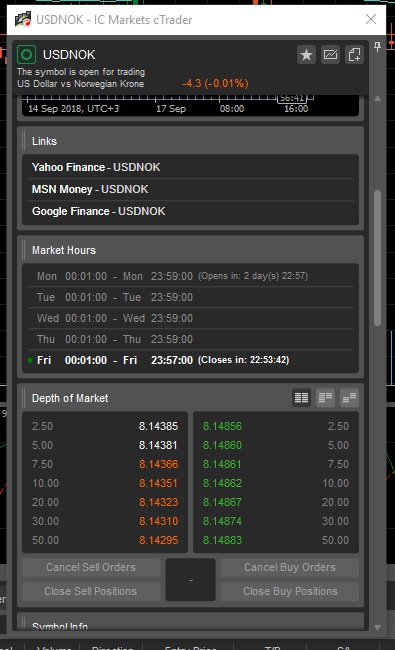Image resolution: width=395 pixels, height=650 pixels.
Task: Open new chart for USDNOK icon
Action: (330, 55)
